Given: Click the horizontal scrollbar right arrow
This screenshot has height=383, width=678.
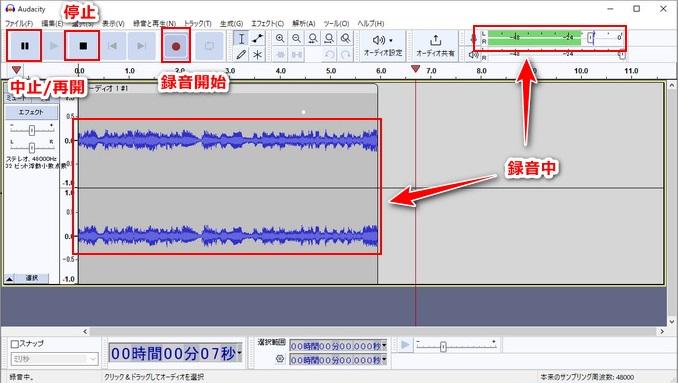Looking at the screenshot, I should (x=662, y=332).
